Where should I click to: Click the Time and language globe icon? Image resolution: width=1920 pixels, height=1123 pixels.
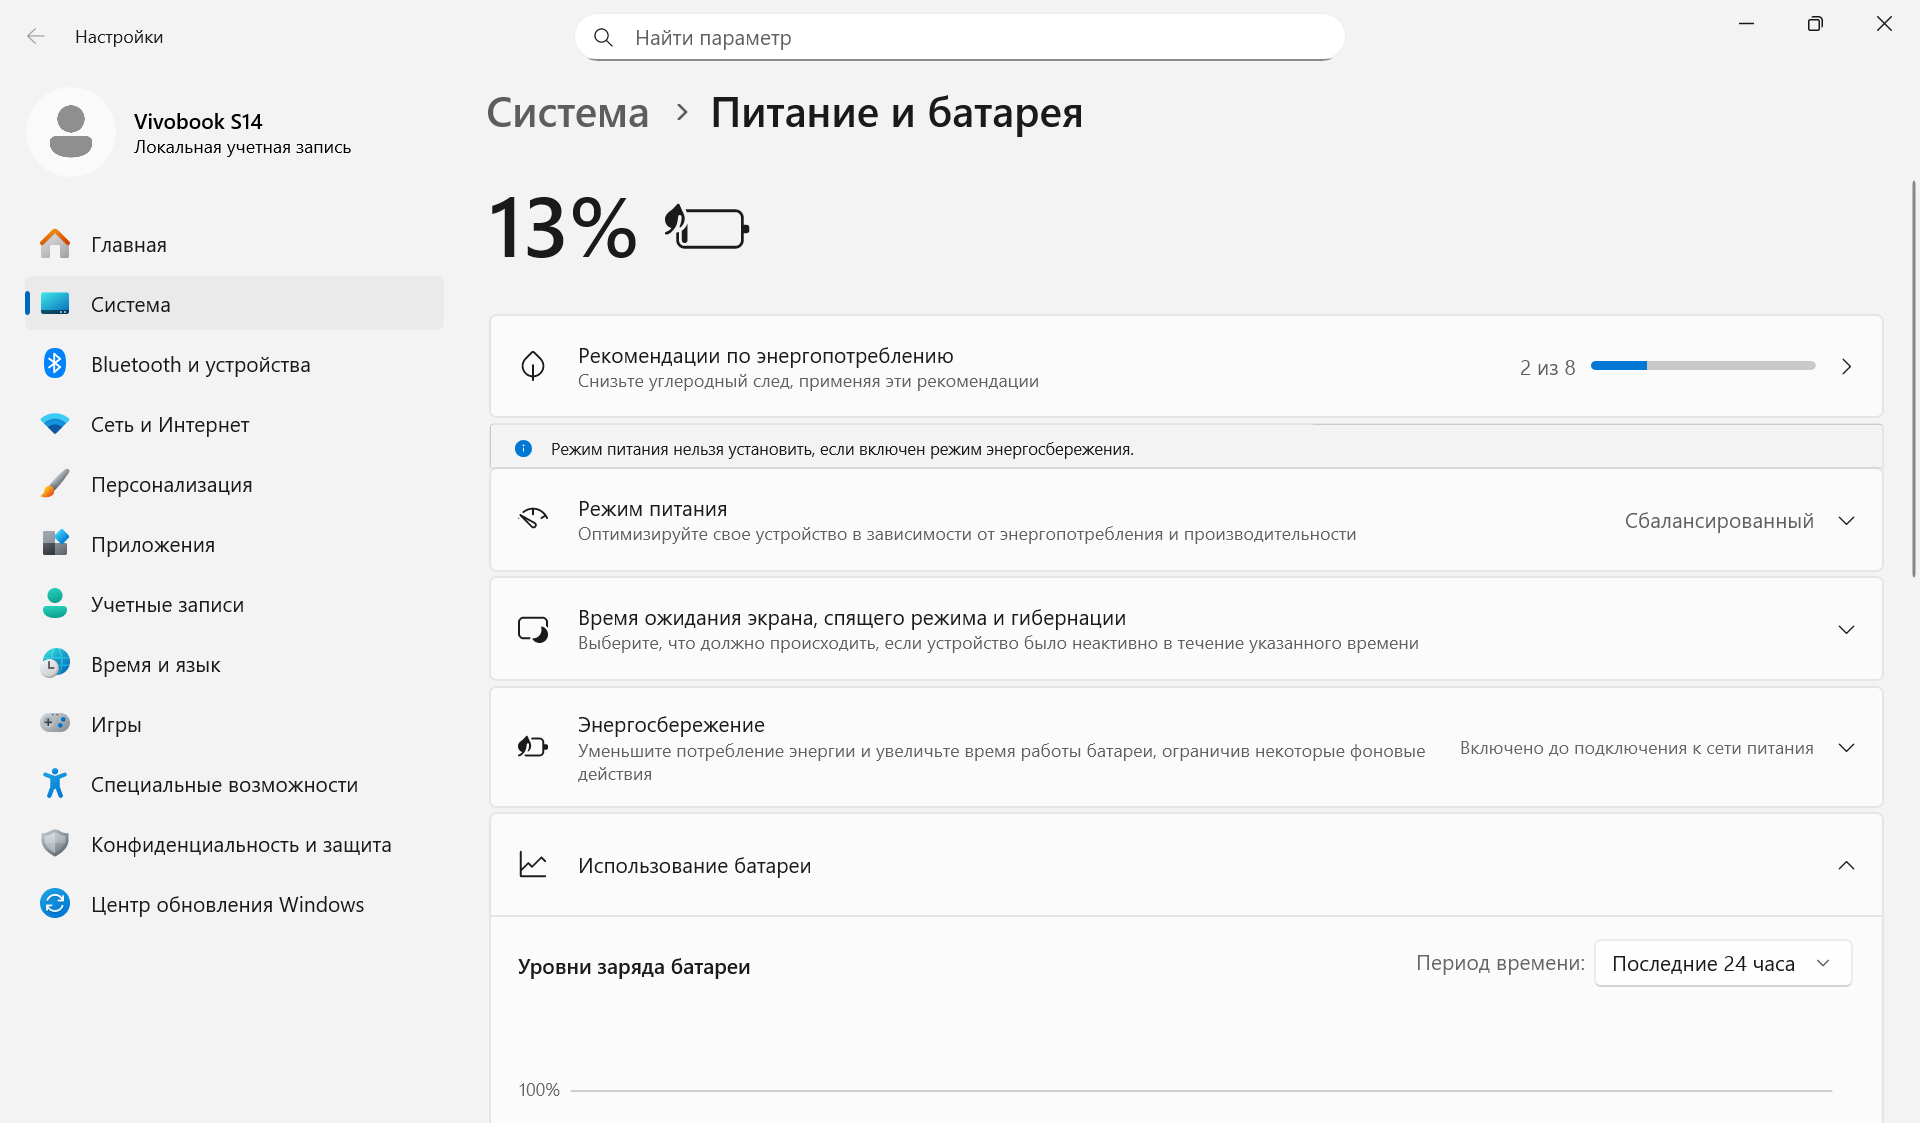[x=55, y=664]
